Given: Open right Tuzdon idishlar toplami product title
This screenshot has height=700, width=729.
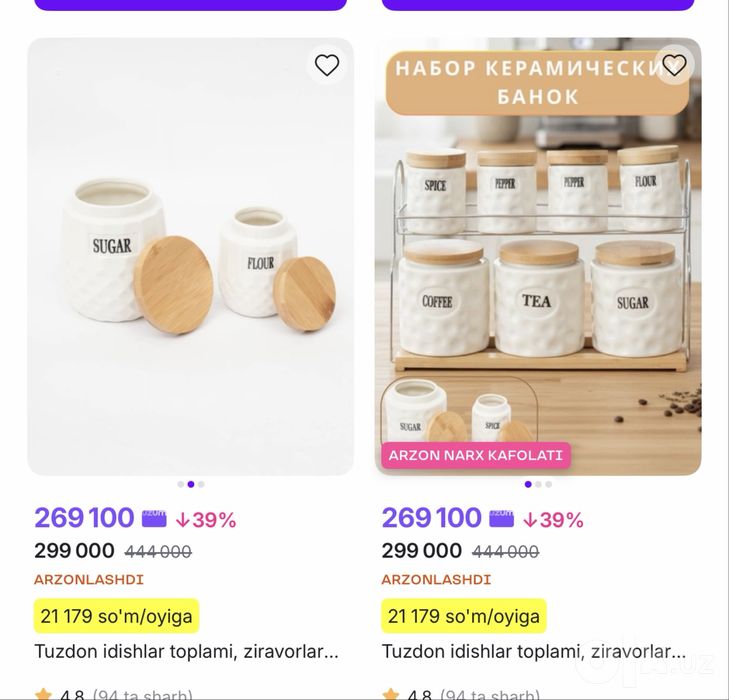Looking at the screenshot, I should pyautogui.click(x=534, y=652).
